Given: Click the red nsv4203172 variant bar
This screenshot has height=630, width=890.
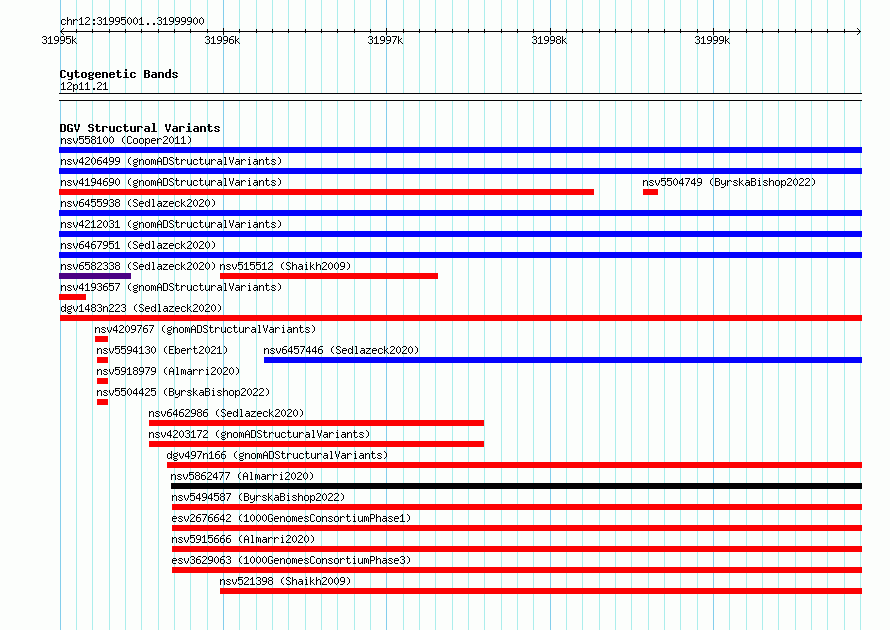Looking at the screenshot, I should pos(316,444).
